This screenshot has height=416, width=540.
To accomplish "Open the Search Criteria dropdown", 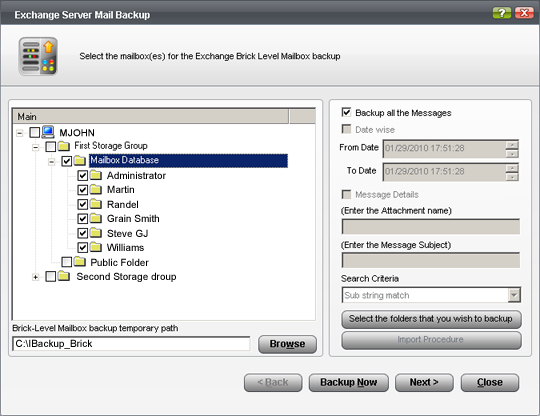I will tap(514, 295).
